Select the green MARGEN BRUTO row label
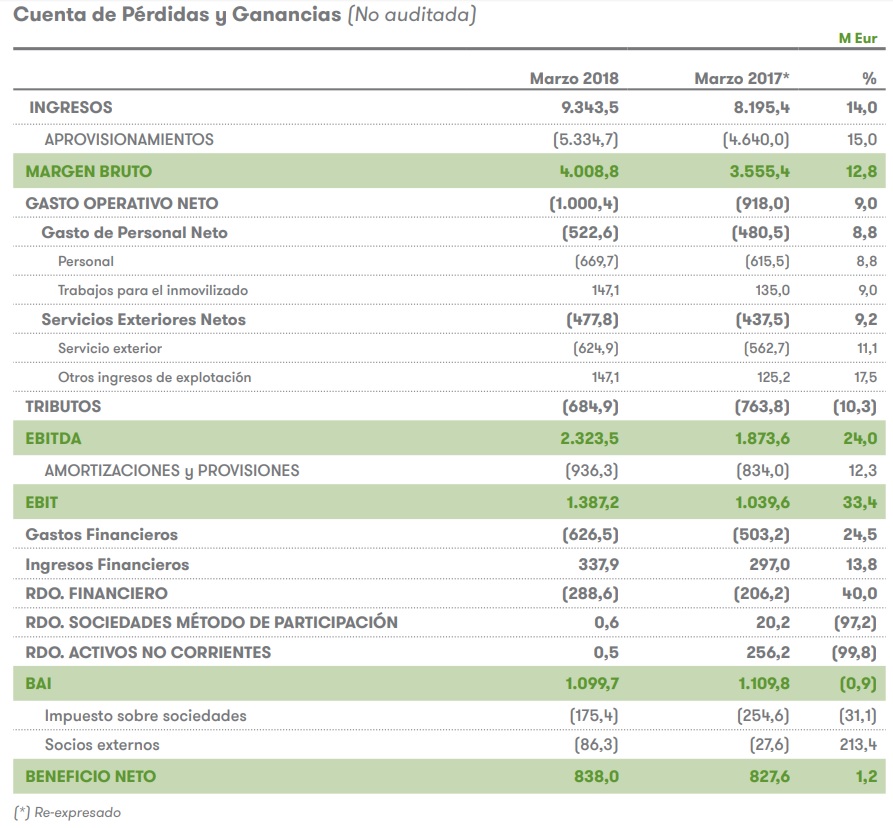Viewport: 893px width, 828px height. 89,171
